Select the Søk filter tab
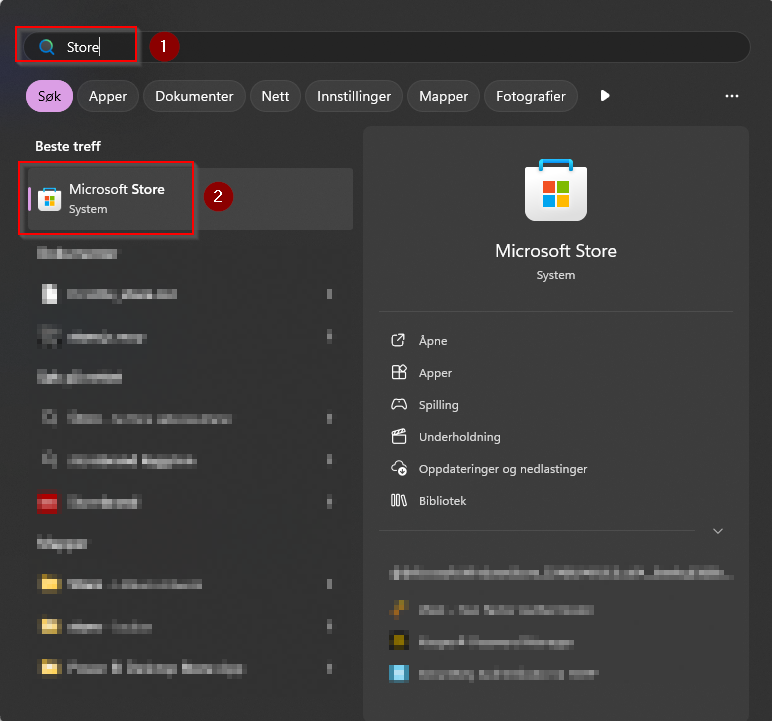The image size is (772, 721). tap(49, 96)
